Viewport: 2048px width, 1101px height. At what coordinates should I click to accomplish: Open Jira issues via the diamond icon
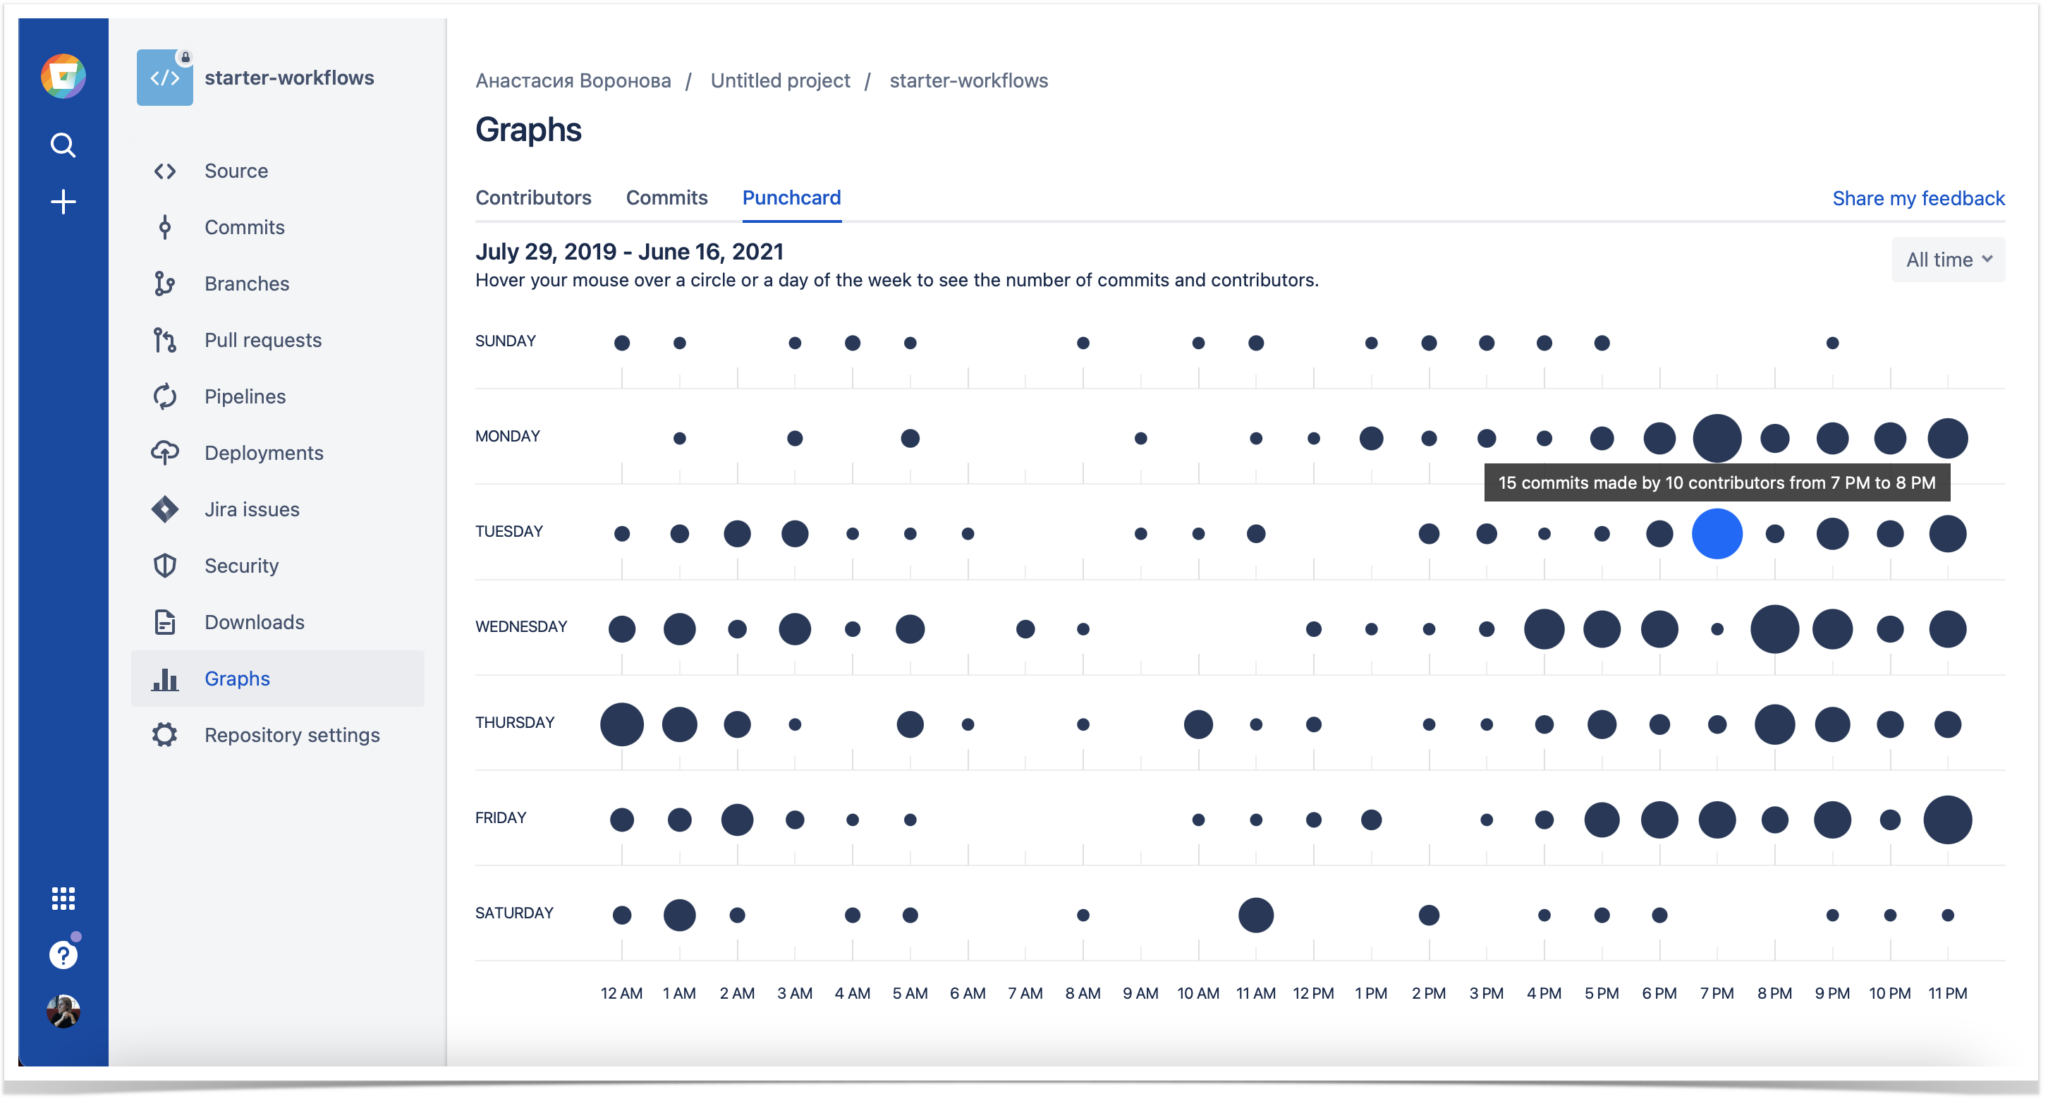click(165, 509)
